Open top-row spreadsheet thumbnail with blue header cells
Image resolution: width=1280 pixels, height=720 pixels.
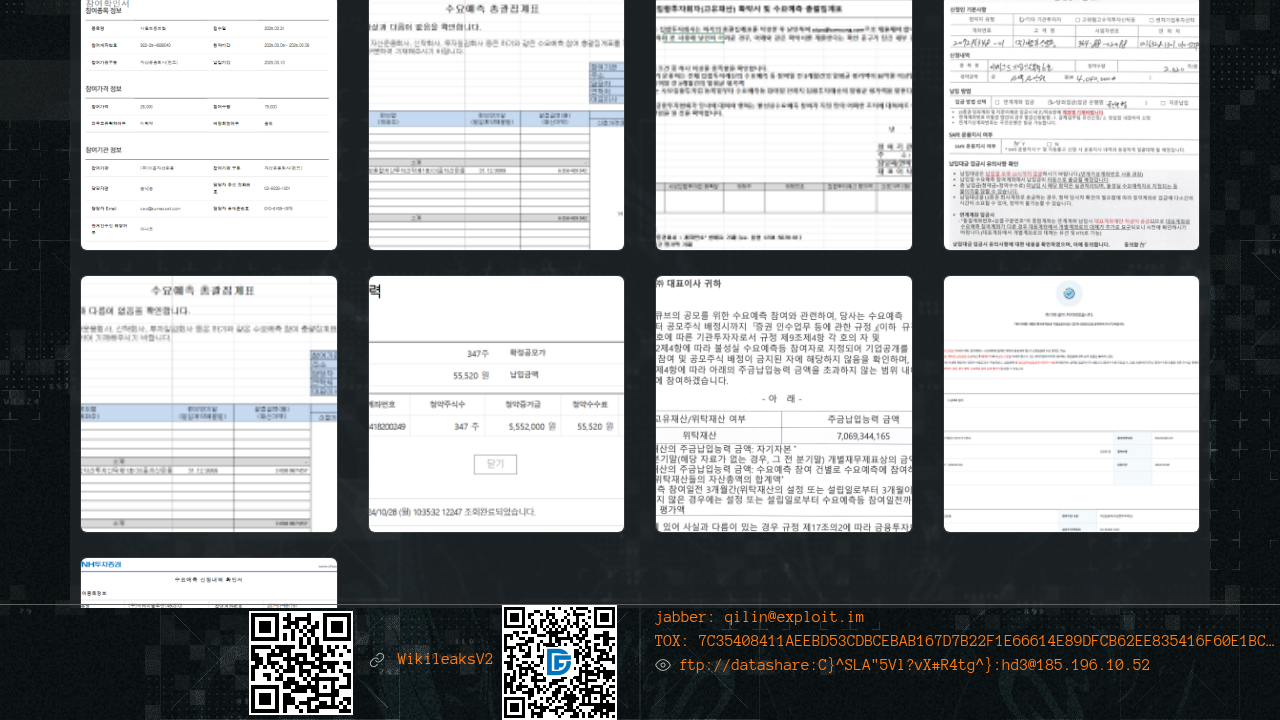coord(496,124)
